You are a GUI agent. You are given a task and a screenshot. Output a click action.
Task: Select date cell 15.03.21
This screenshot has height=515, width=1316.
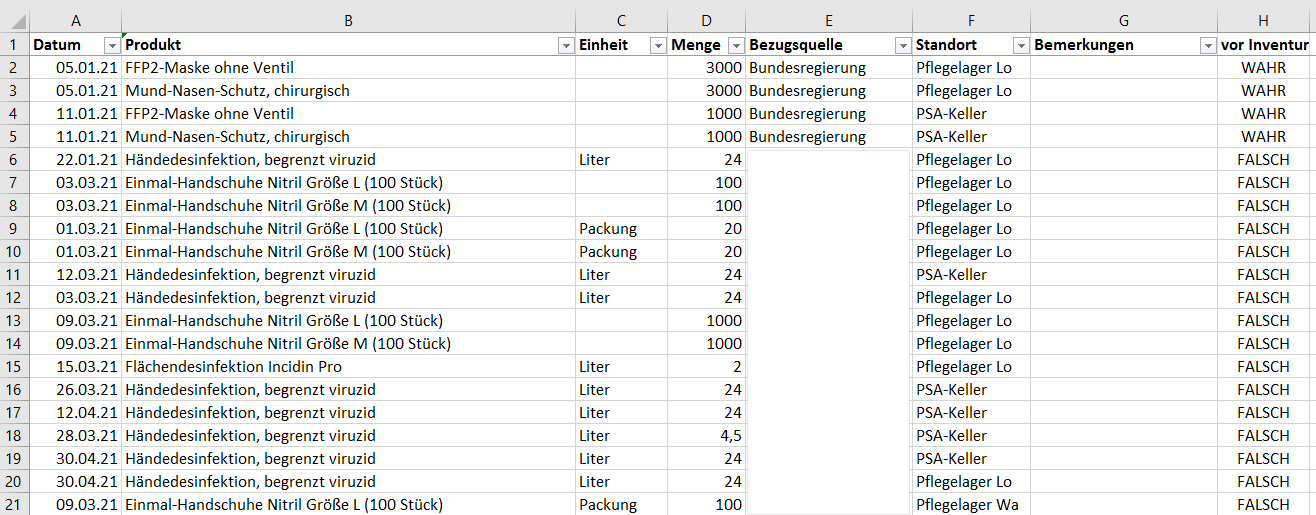(76, 367)
